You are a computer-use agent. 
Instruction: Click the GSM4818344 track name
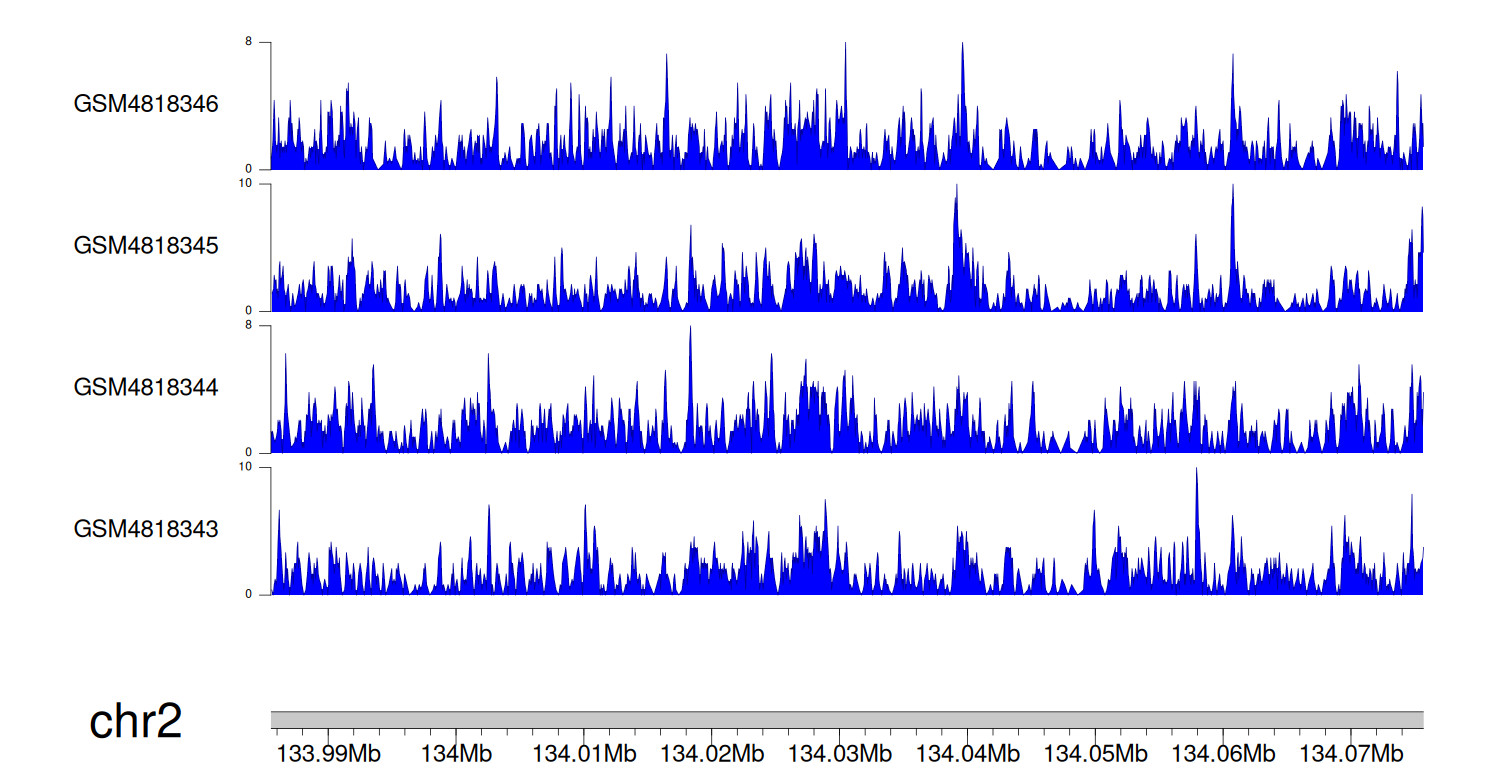[x=146, y=387]
